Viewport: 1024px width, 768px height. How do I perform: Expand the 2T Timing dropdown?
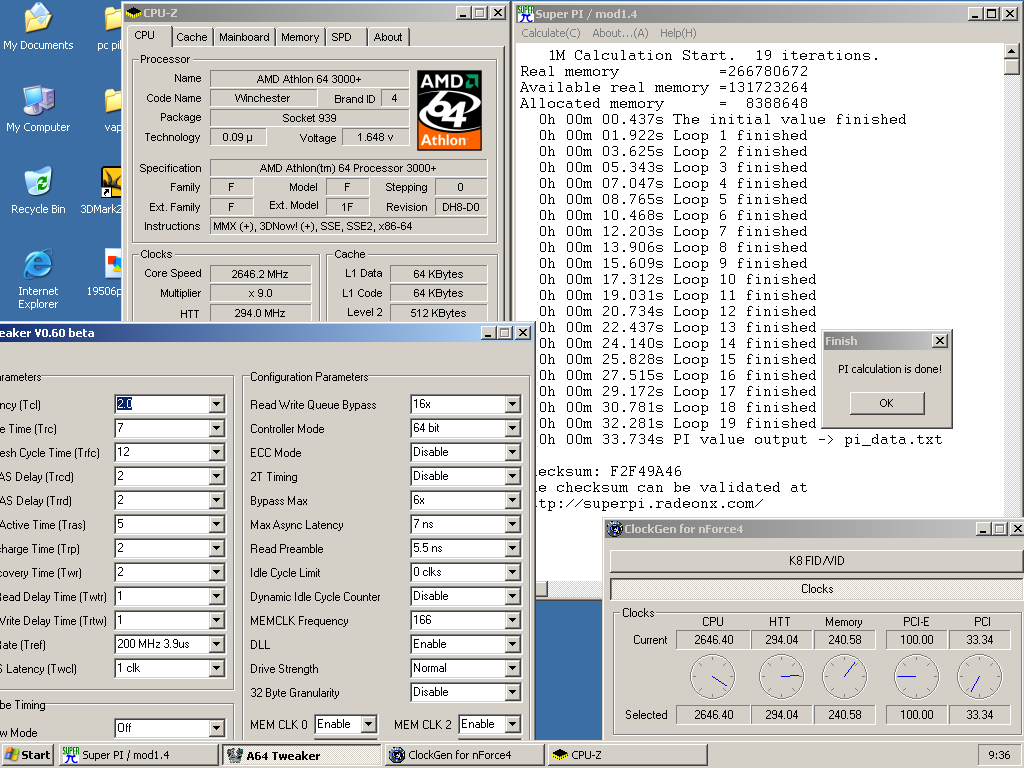coord(513,477)
